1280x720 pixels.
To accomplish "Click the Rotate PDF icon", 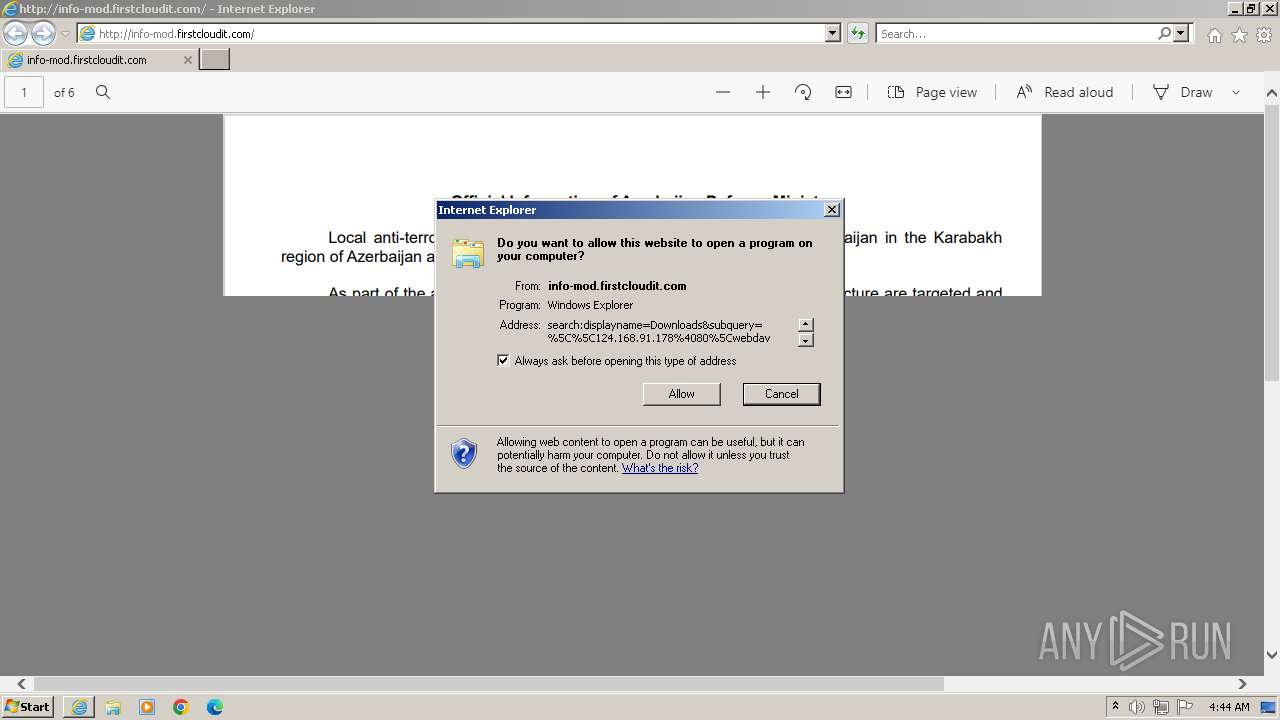I will (803, 92).
